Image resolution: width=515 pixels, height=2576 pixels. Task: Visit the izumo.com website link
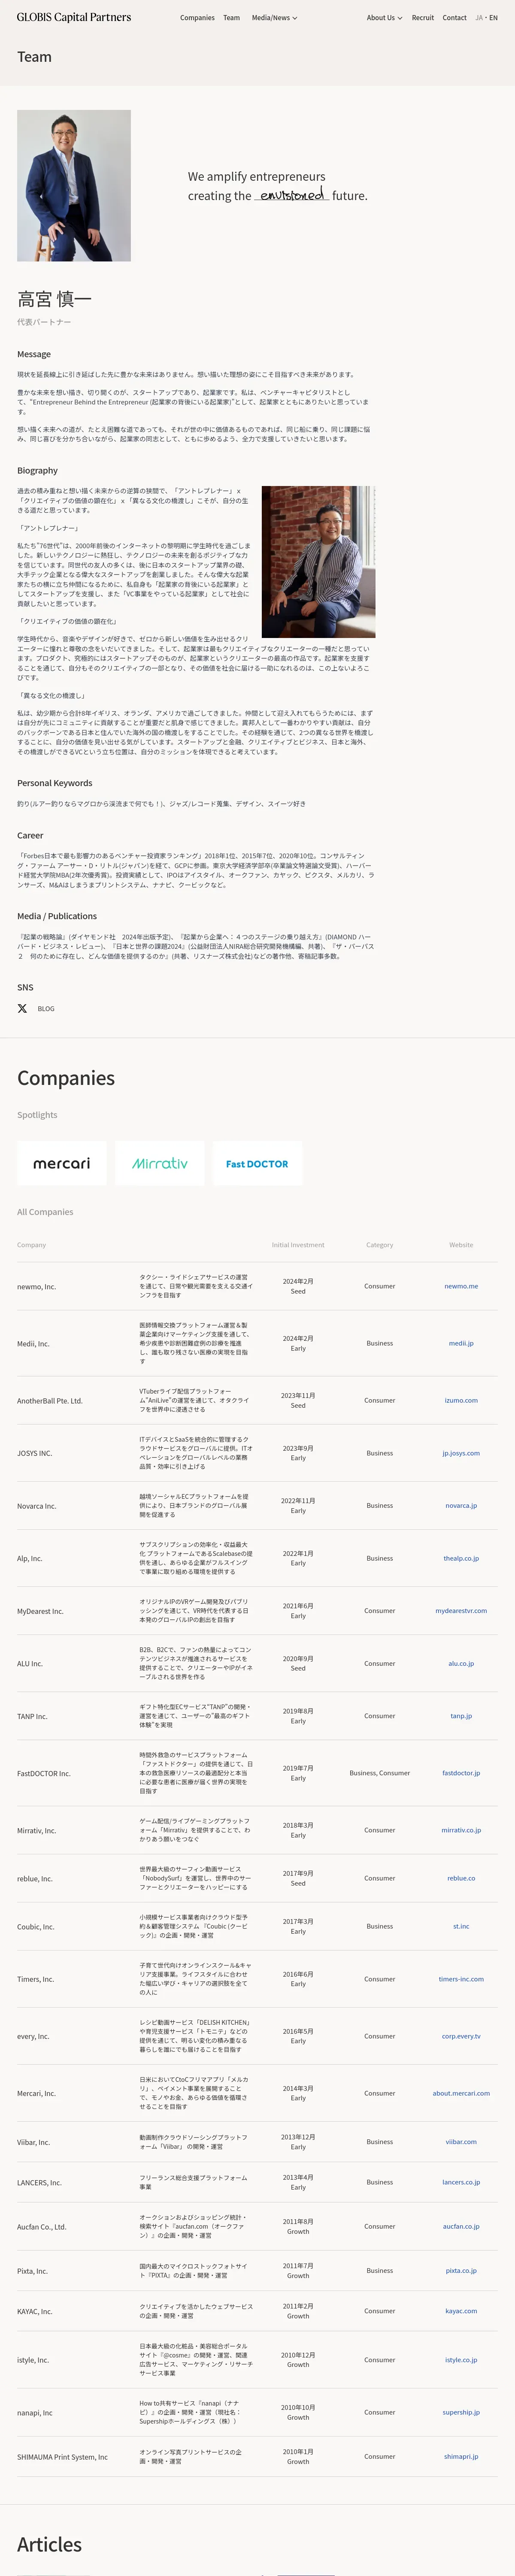[461, 1400]
